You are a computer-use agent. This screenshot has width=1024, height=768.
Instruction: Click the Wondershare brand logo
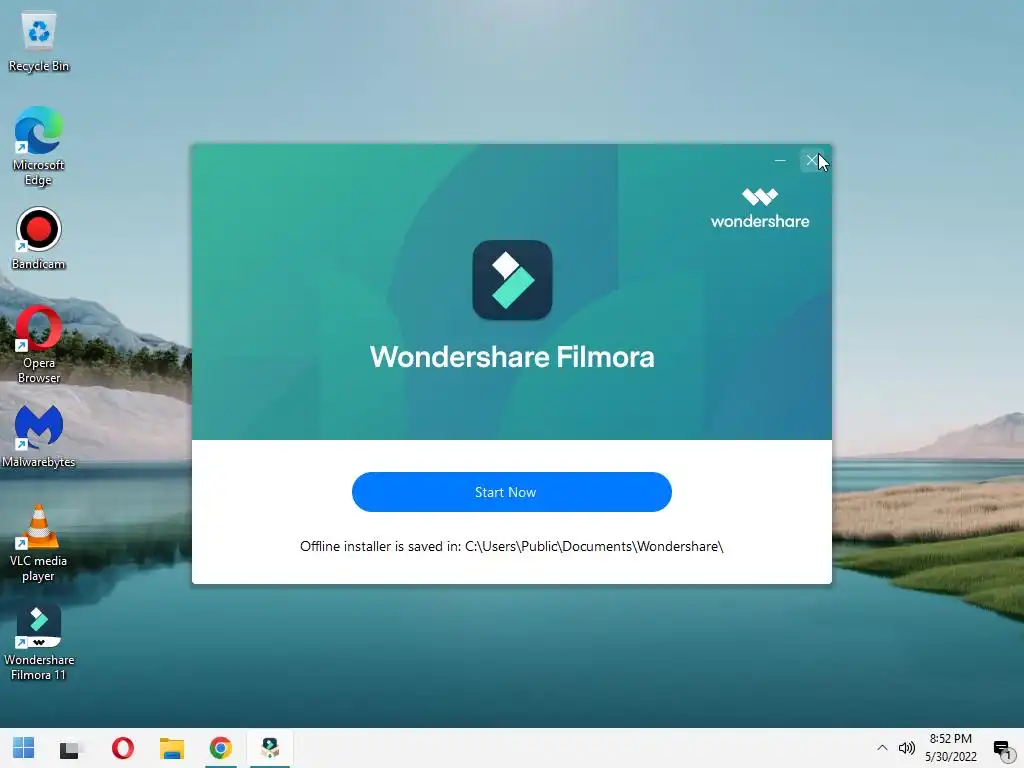click(760, 209)
